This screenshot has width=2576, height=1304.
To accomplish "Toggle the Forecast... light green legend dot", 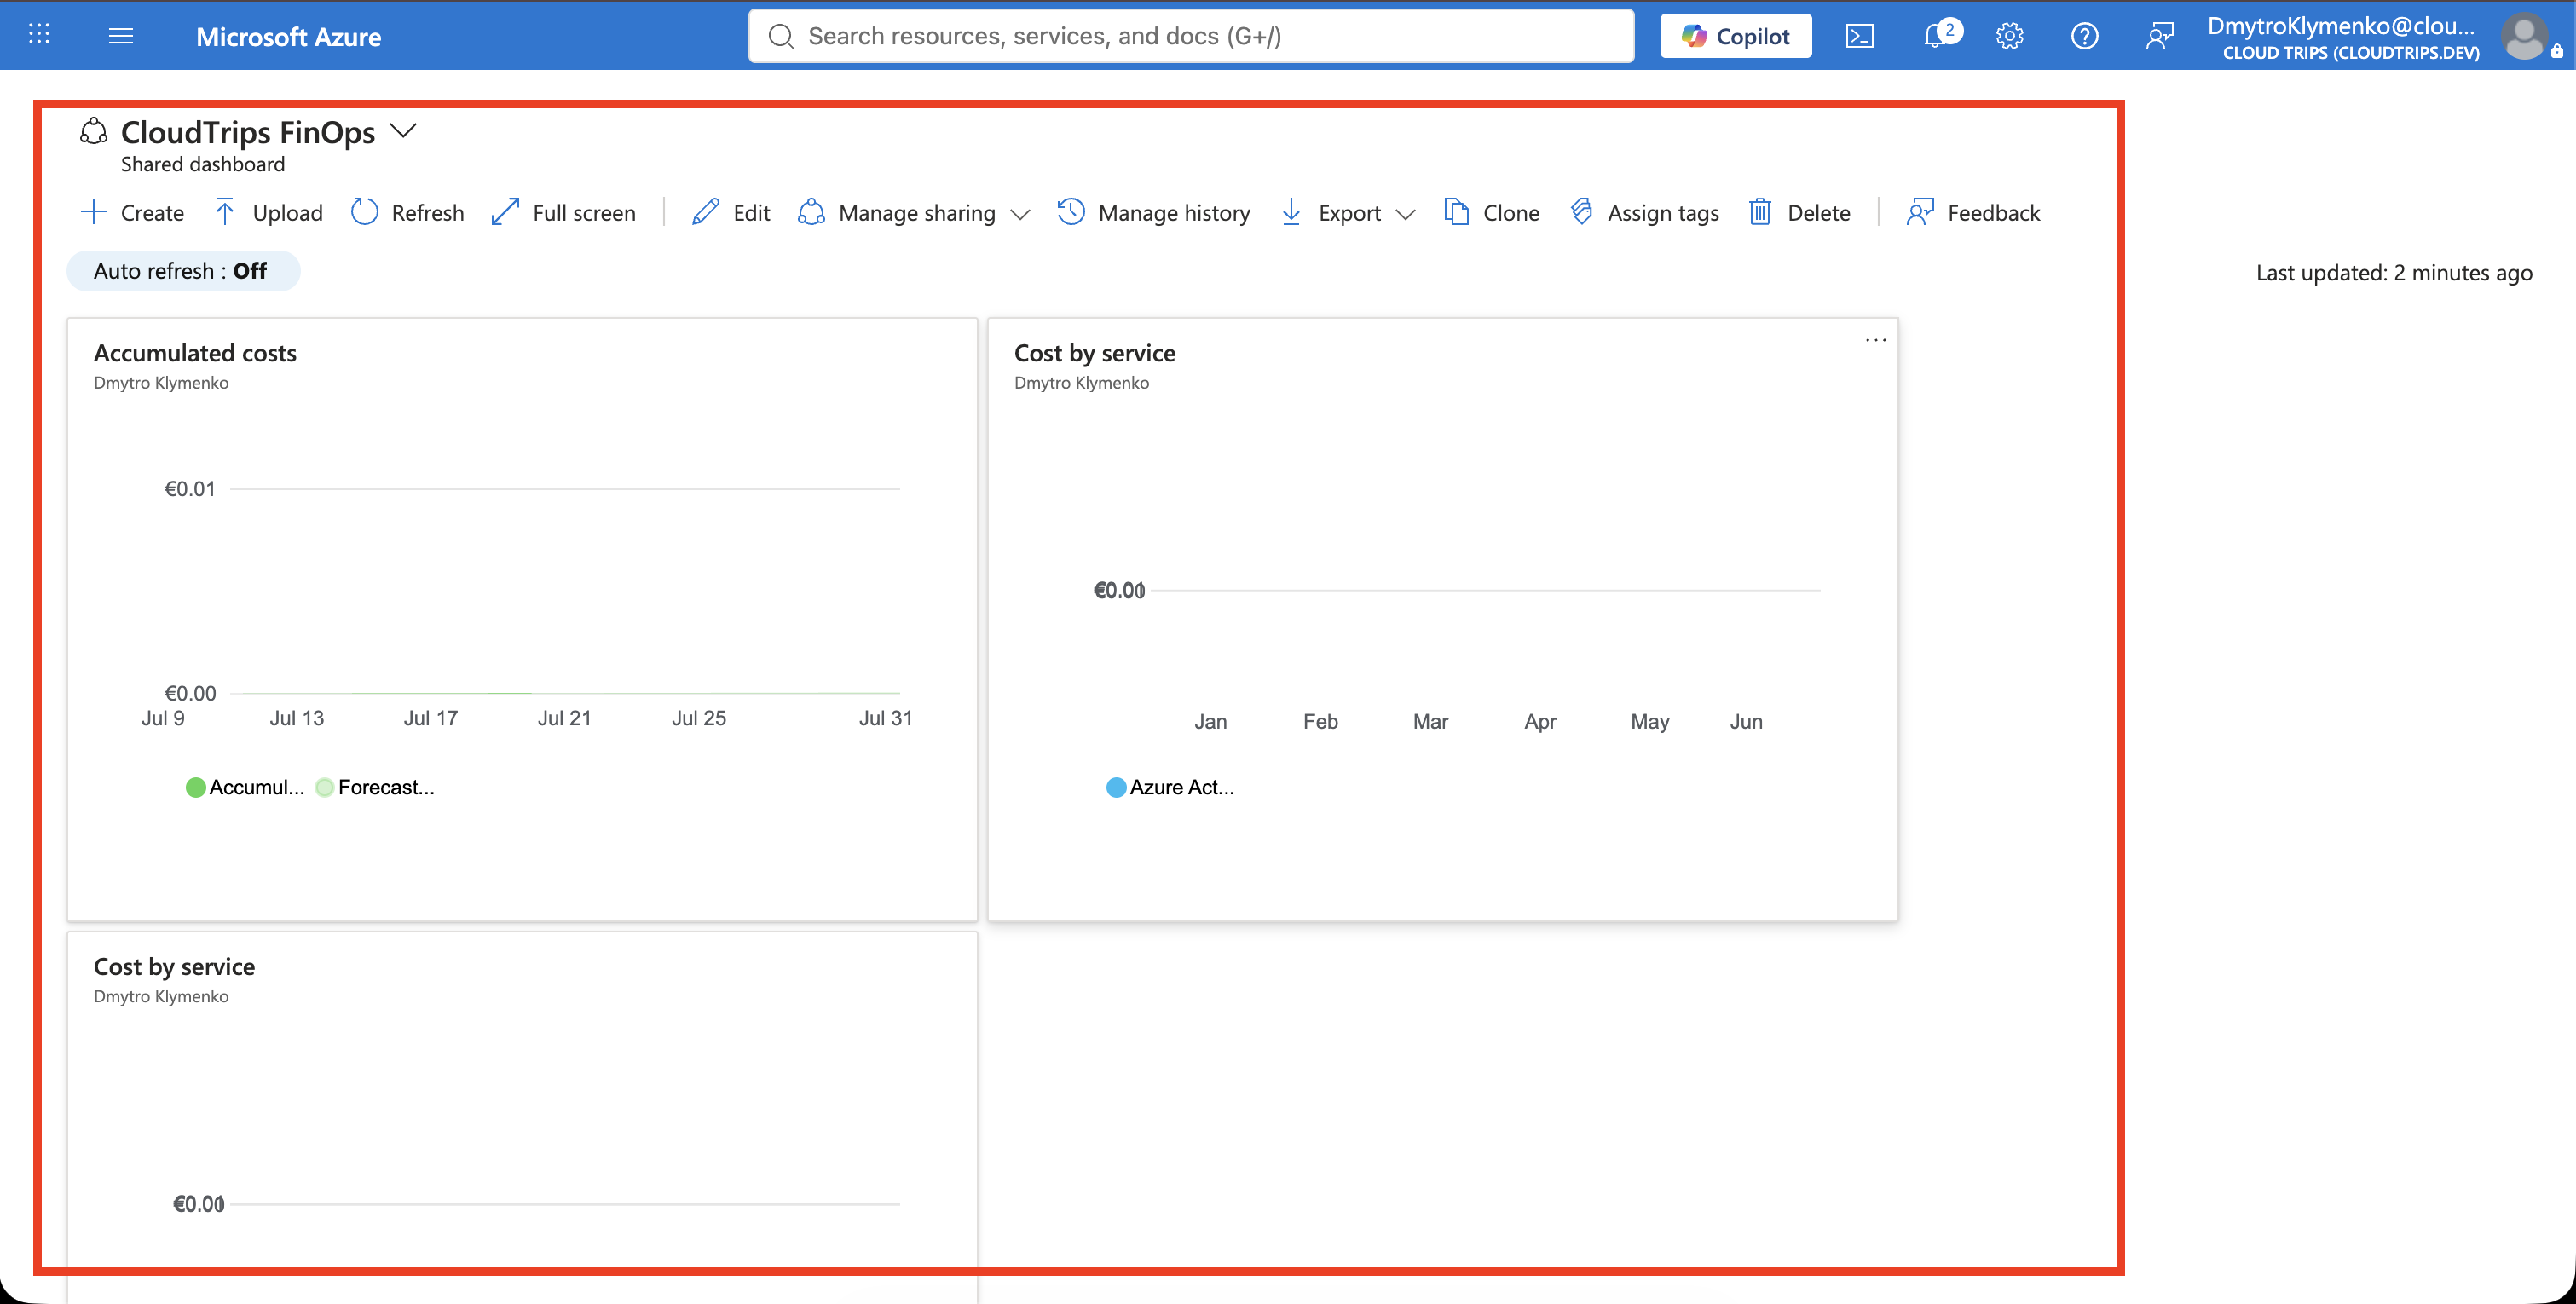I will click(x=325, y=788).
